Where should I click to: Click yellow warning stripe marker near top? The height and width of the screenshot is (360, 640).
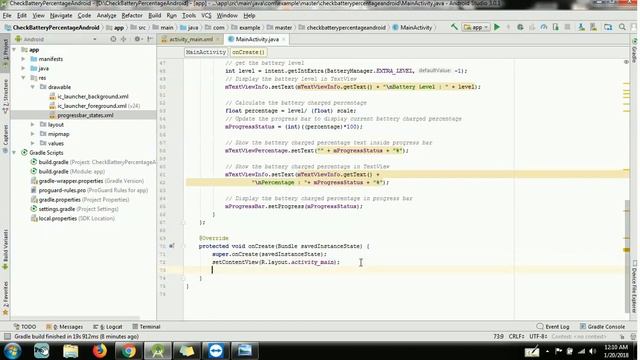[x=627, y=84]
